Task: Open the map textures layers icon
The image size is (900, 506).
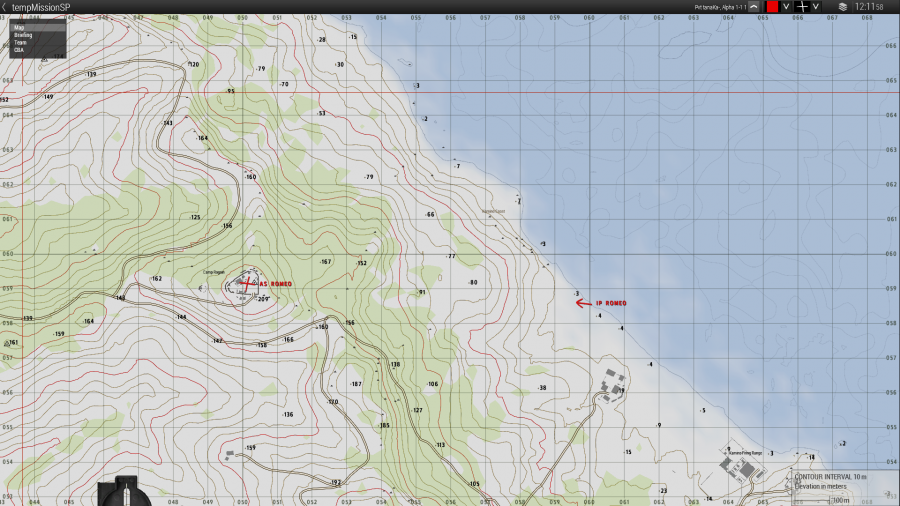Action: [x=842, y=6]
